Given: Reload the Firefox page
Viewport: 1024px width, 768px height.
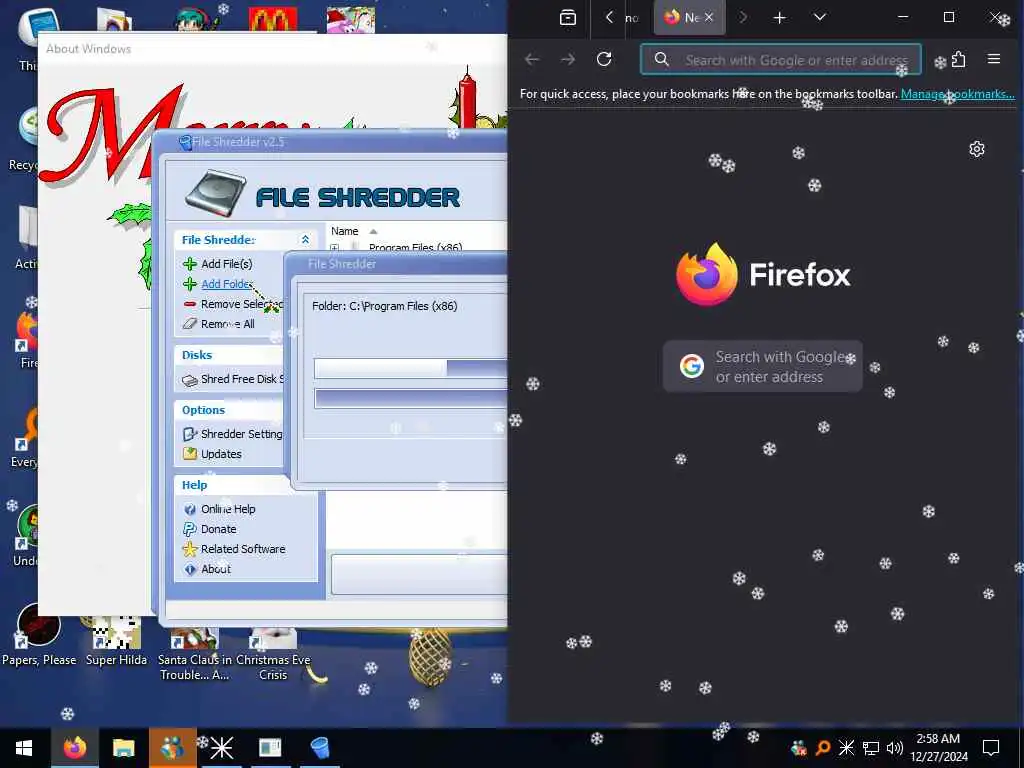Looking at the screenshot, I should point(604,59).
